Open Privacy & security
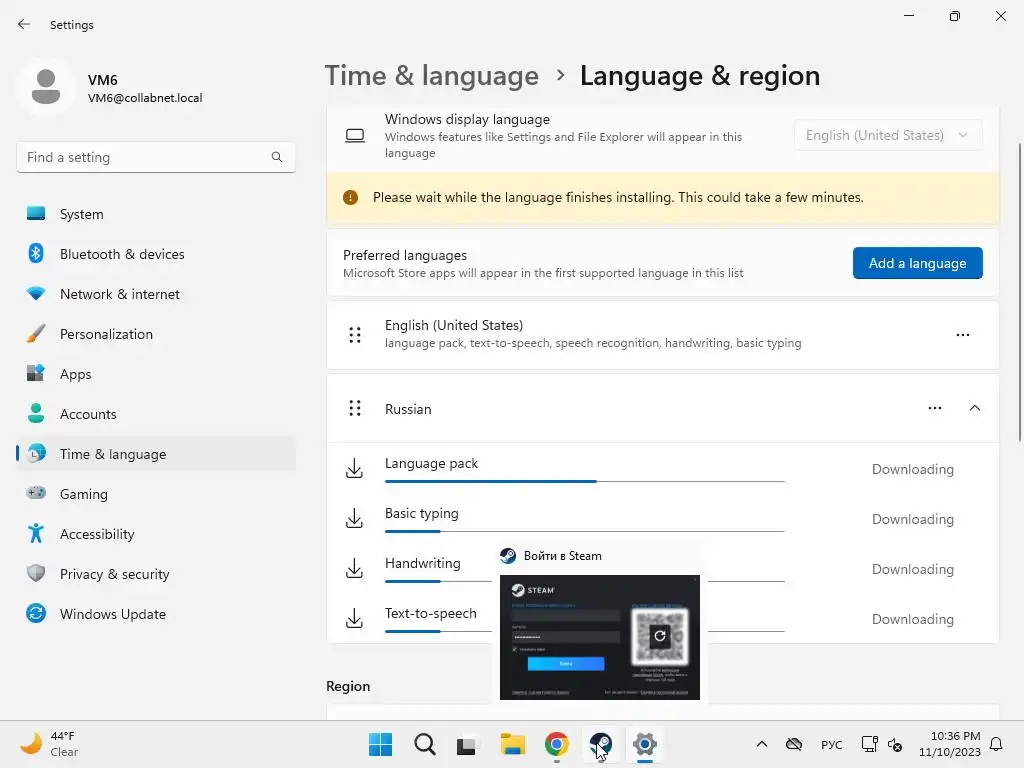The height and width of the screenshot is (768, 1024). [x=156, y=574]
